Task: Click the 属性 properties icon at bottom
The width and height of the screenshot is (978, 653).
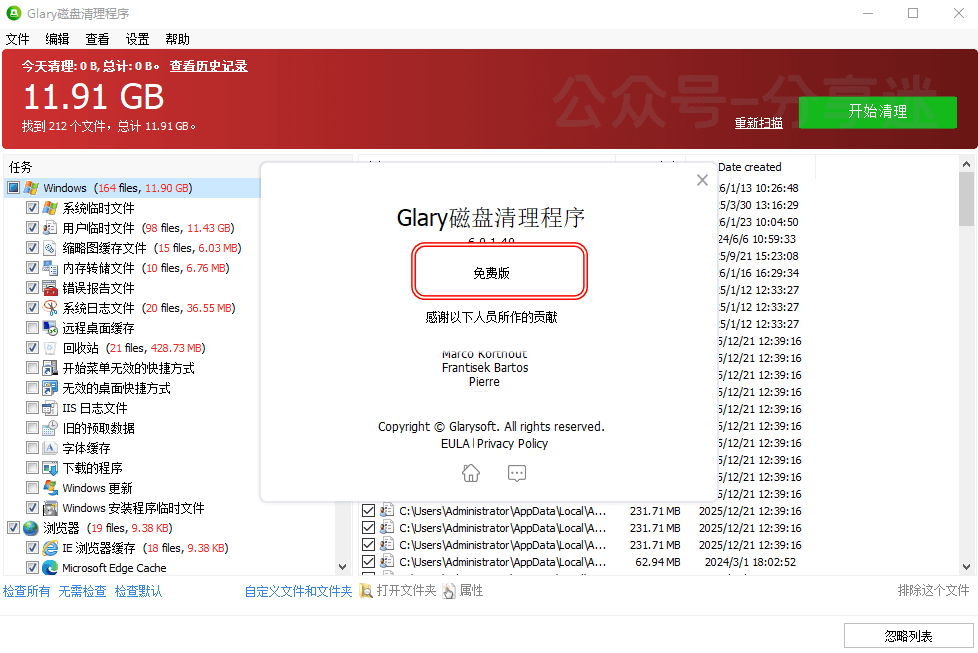Action: (450, 590)
